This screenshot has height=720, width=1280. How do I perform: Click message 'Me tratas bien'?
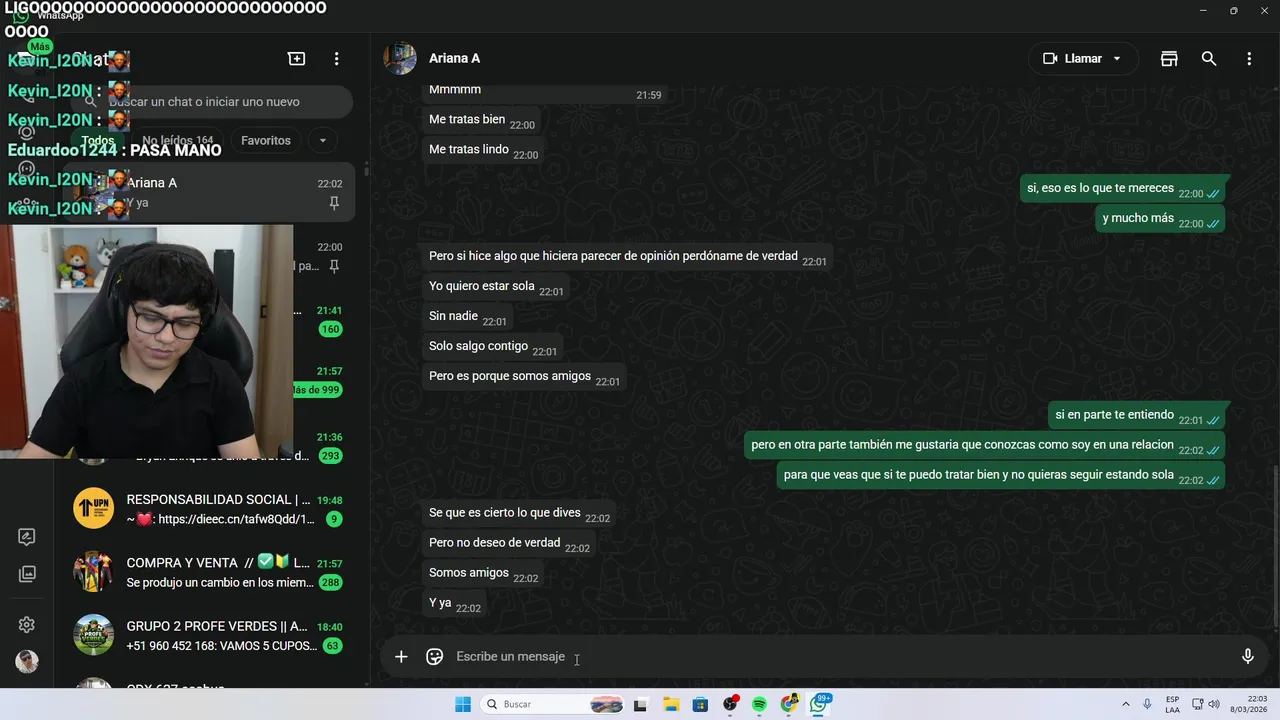(482, 121)
